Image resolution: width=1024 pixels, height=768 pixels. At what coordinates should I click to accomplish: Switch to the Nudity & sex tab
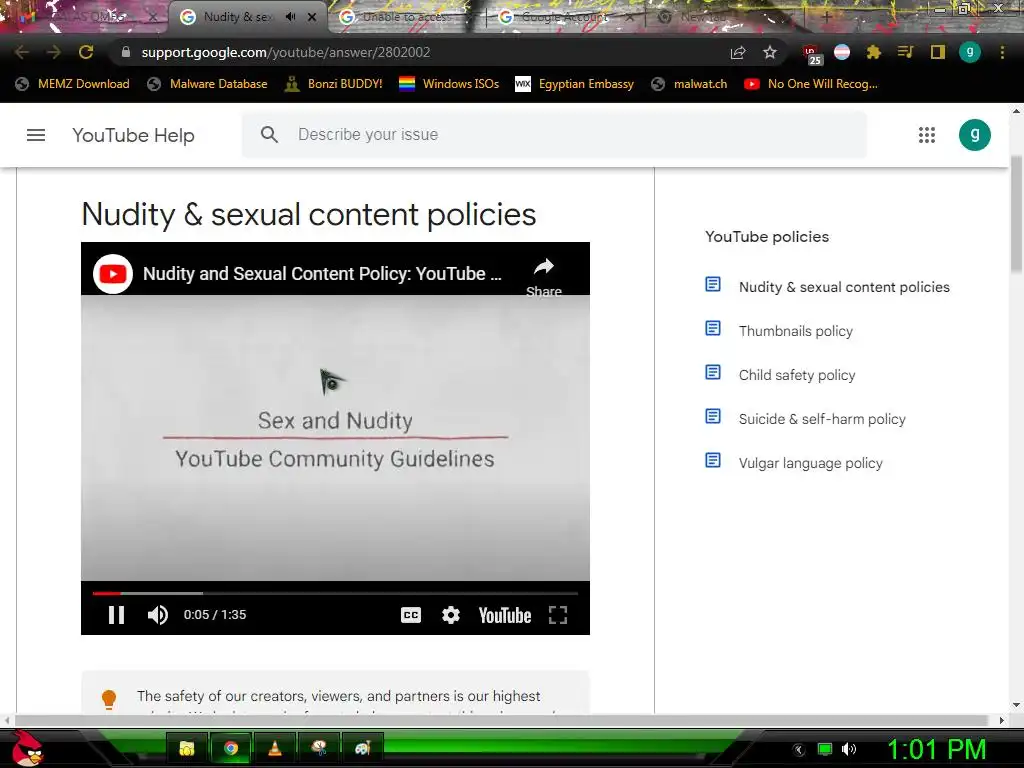[x=238, y=17]
